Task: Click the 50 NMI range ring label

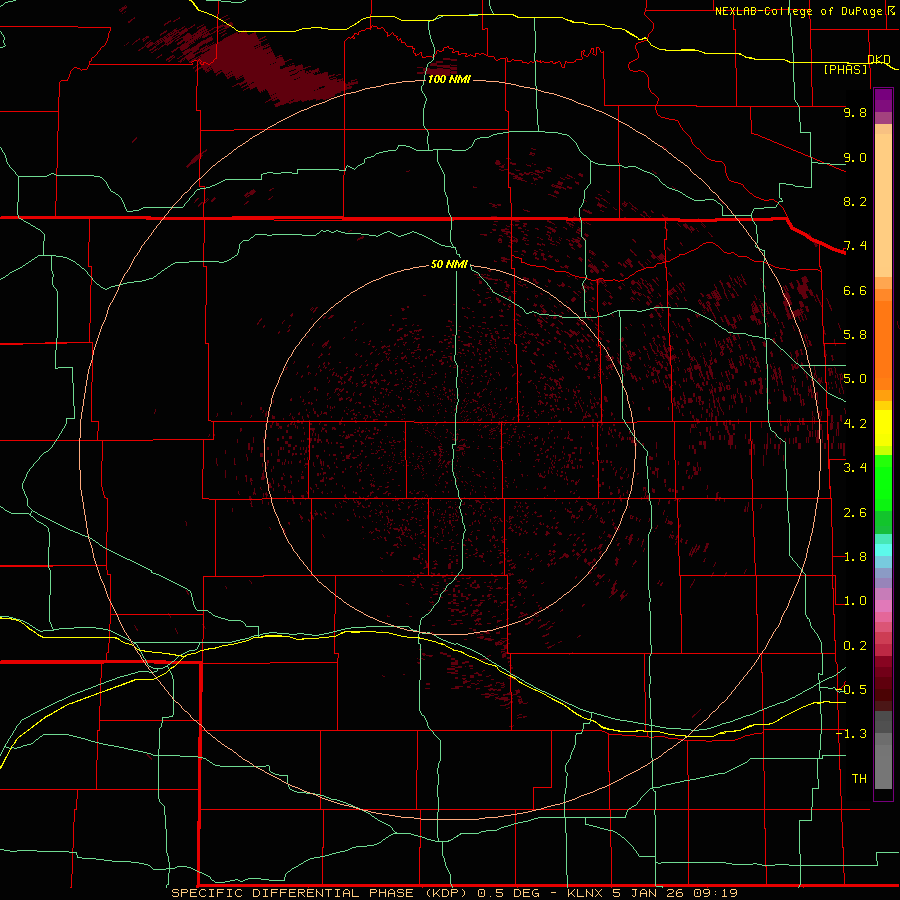Action: (449, 264)
